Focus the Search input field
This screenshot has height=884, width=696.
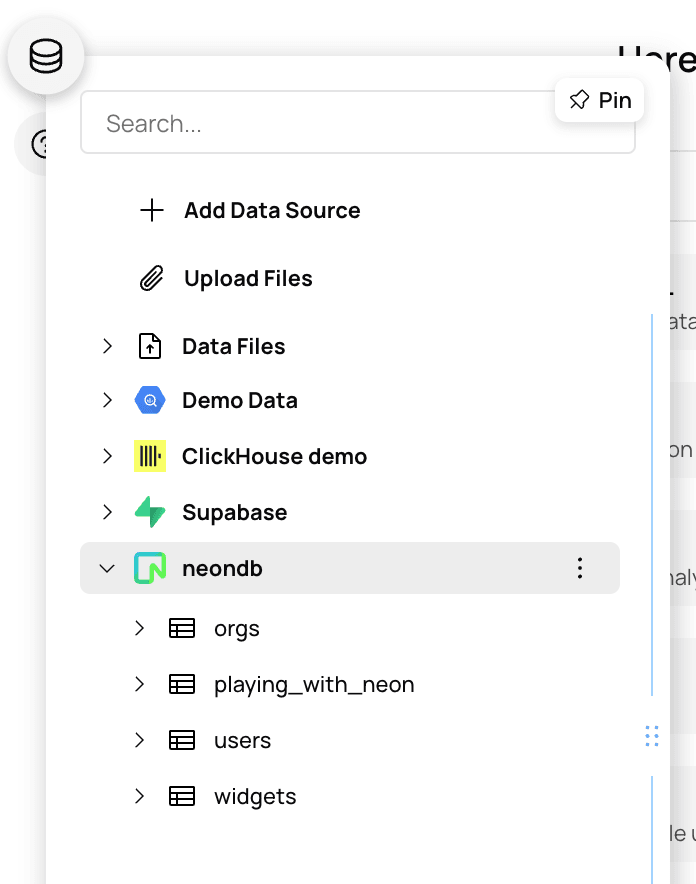[320, 124]
